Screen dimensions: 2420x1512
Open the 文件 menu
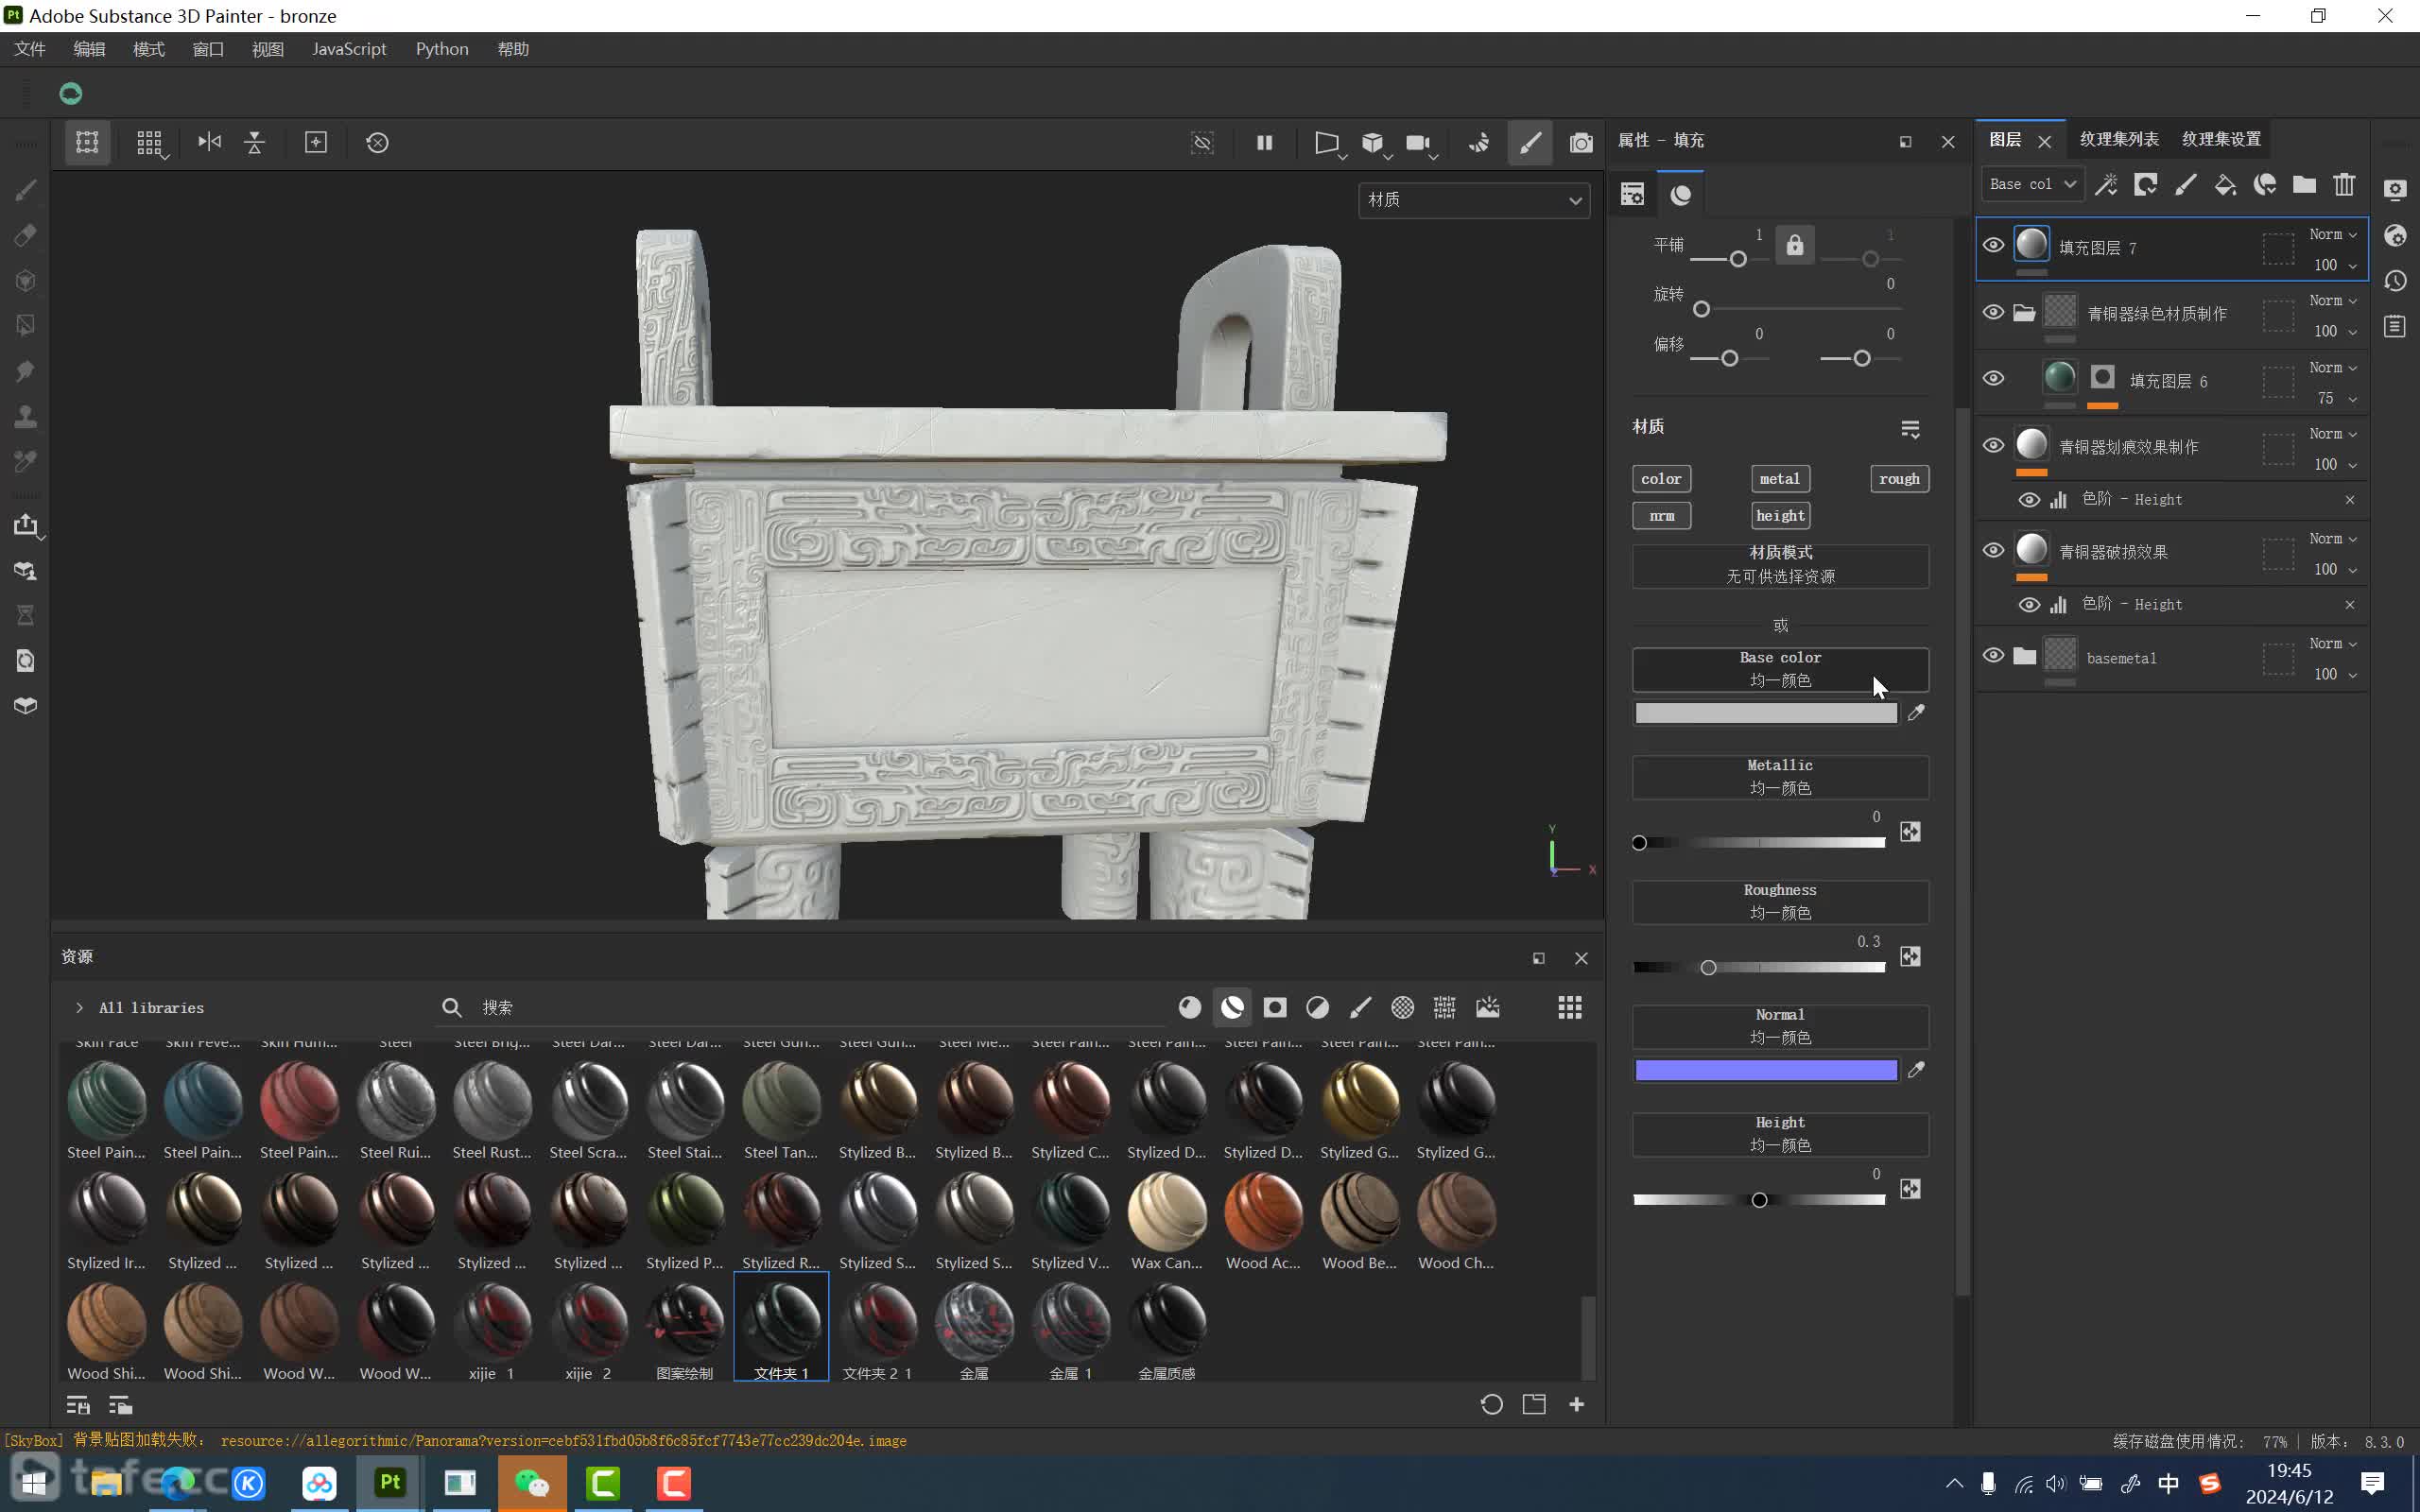(x=30, y=49)
